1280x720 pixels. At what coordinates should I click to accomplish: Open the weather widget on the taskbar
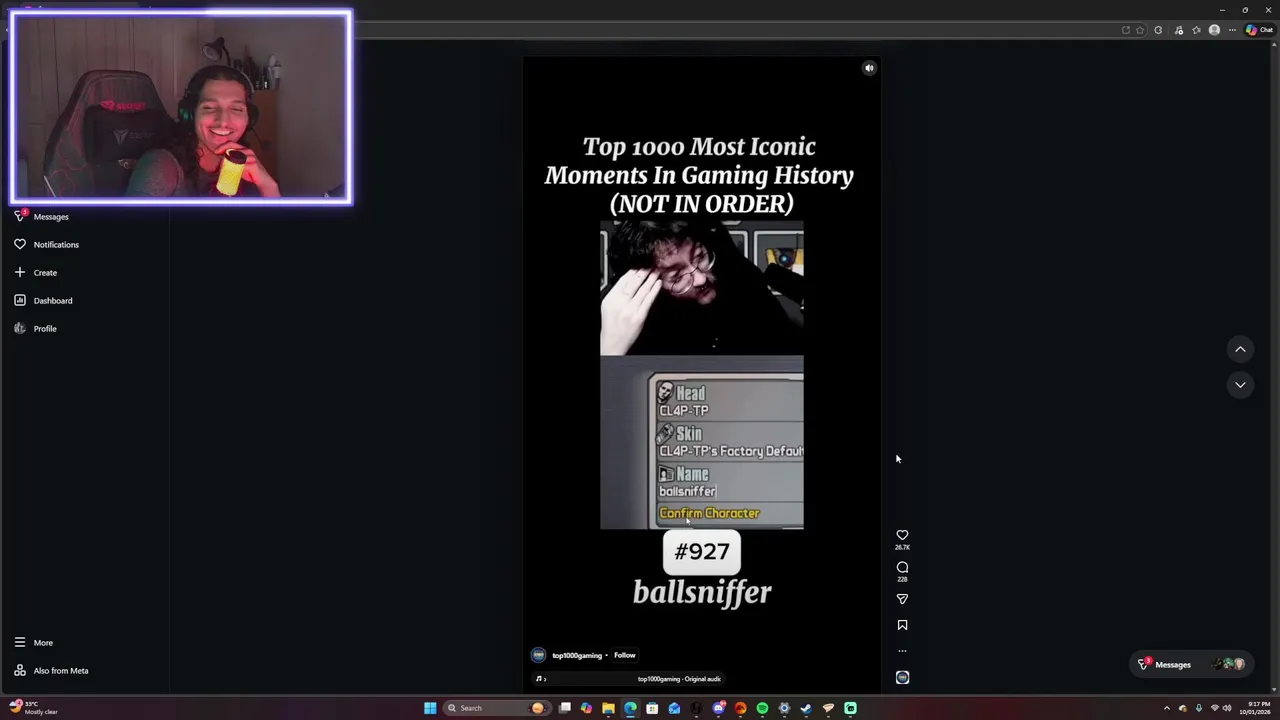pos(34,708)
